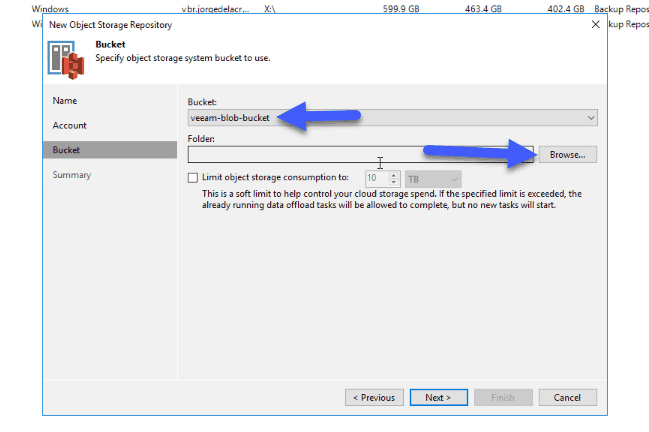Close the New Object Storage Repository dialog
649x432 pixels.
point(596,25)
